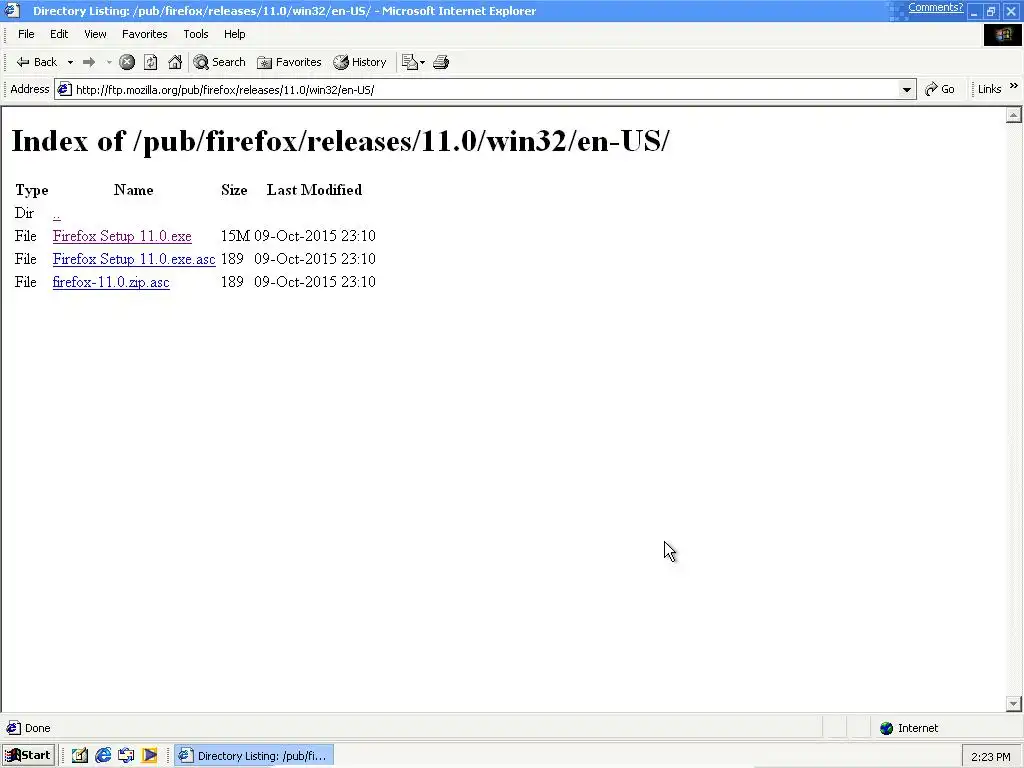Open the File menu

point(26,34)
